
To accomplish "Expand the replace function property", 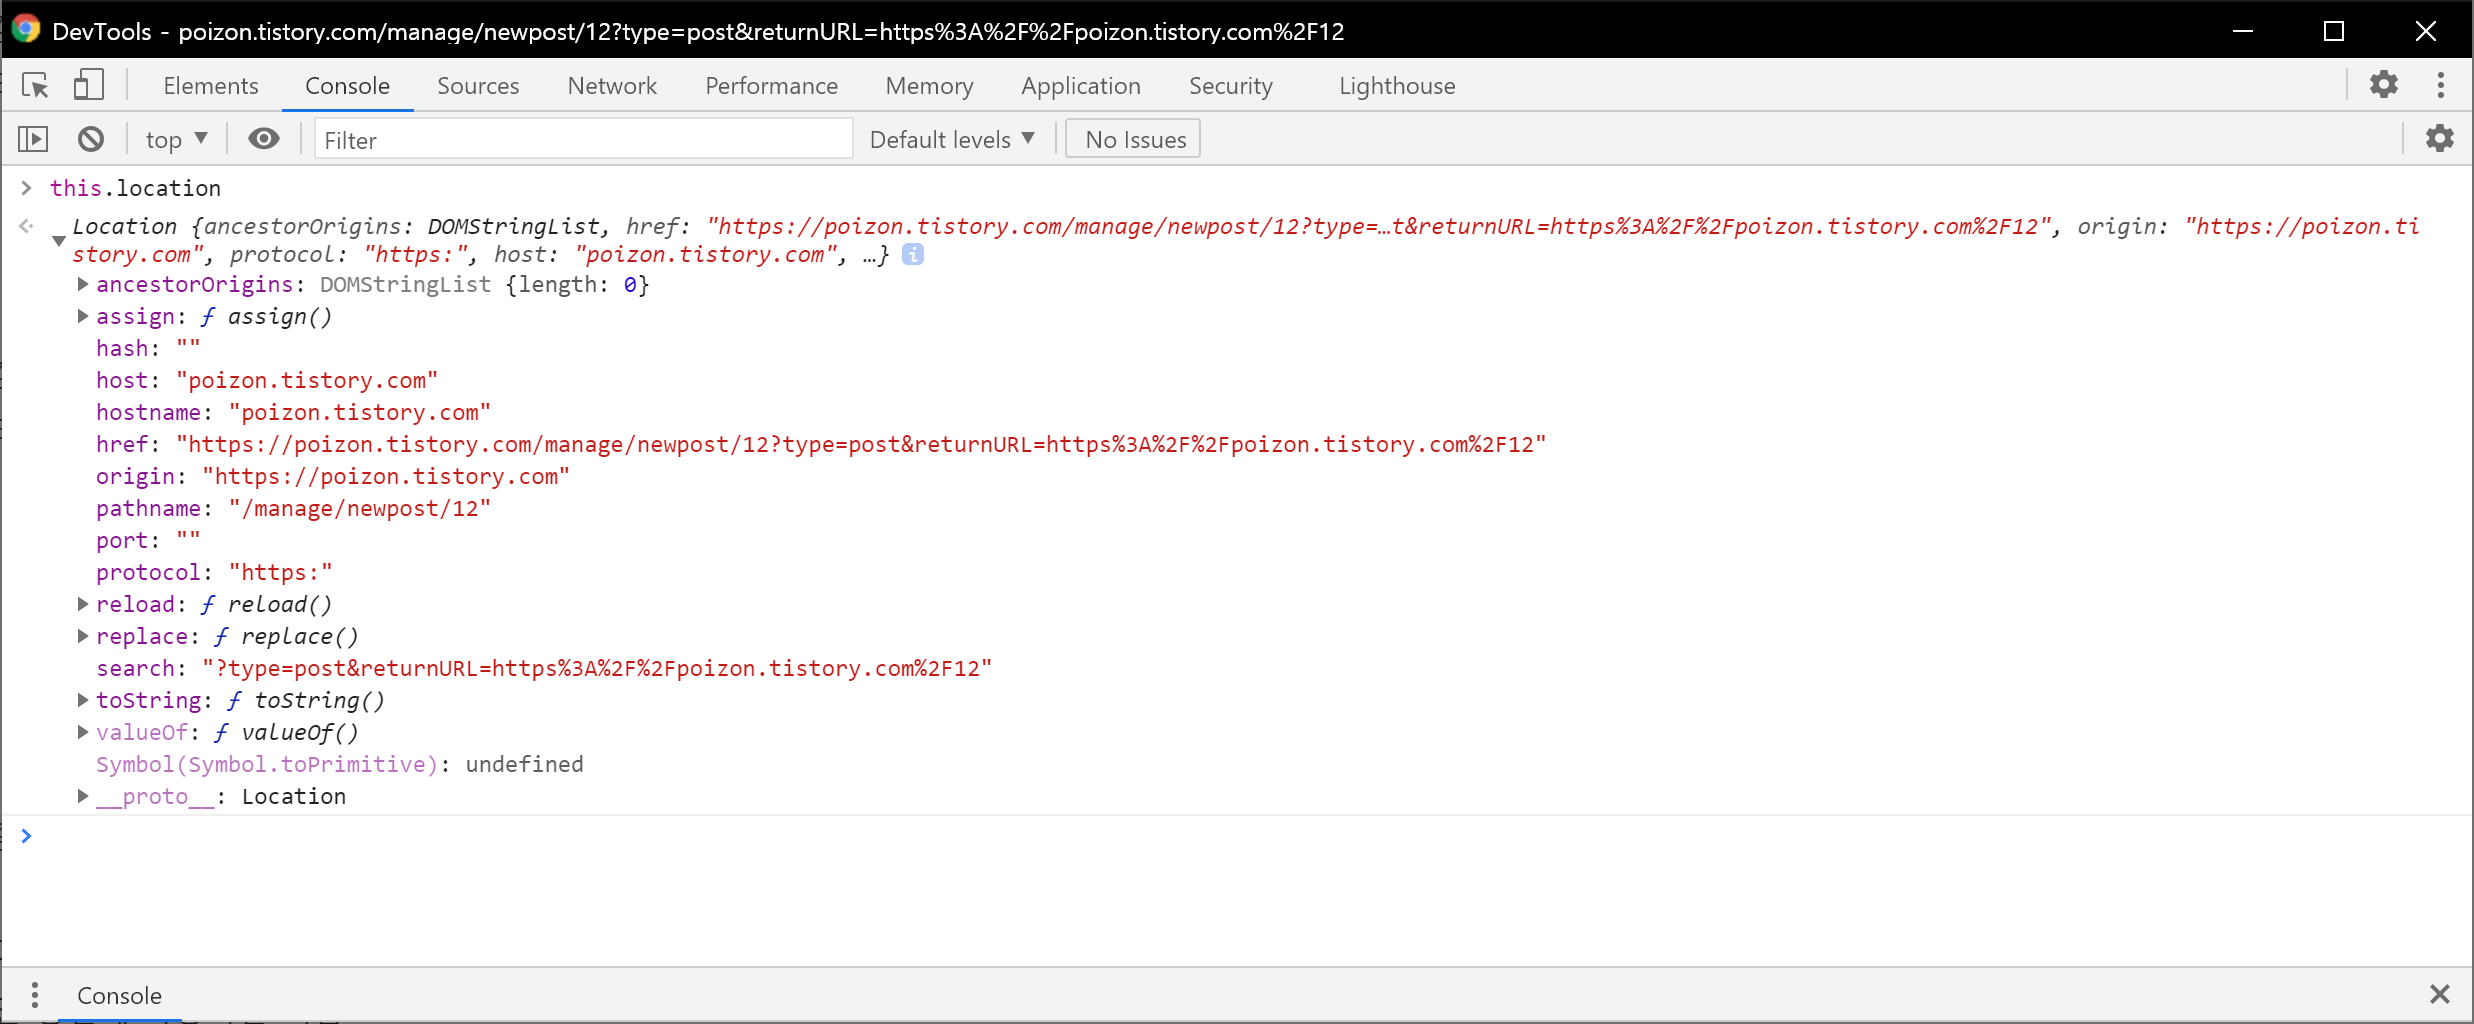I will pyautogui.click(x=83, y=636).
